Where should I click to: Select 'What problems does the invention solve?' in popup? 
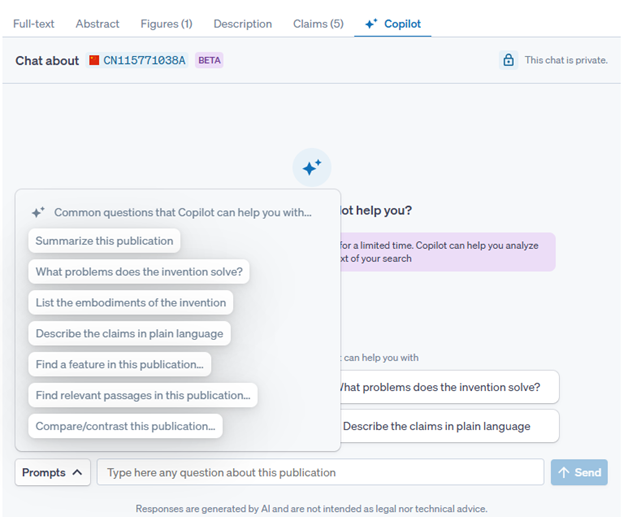click(139, 271)
